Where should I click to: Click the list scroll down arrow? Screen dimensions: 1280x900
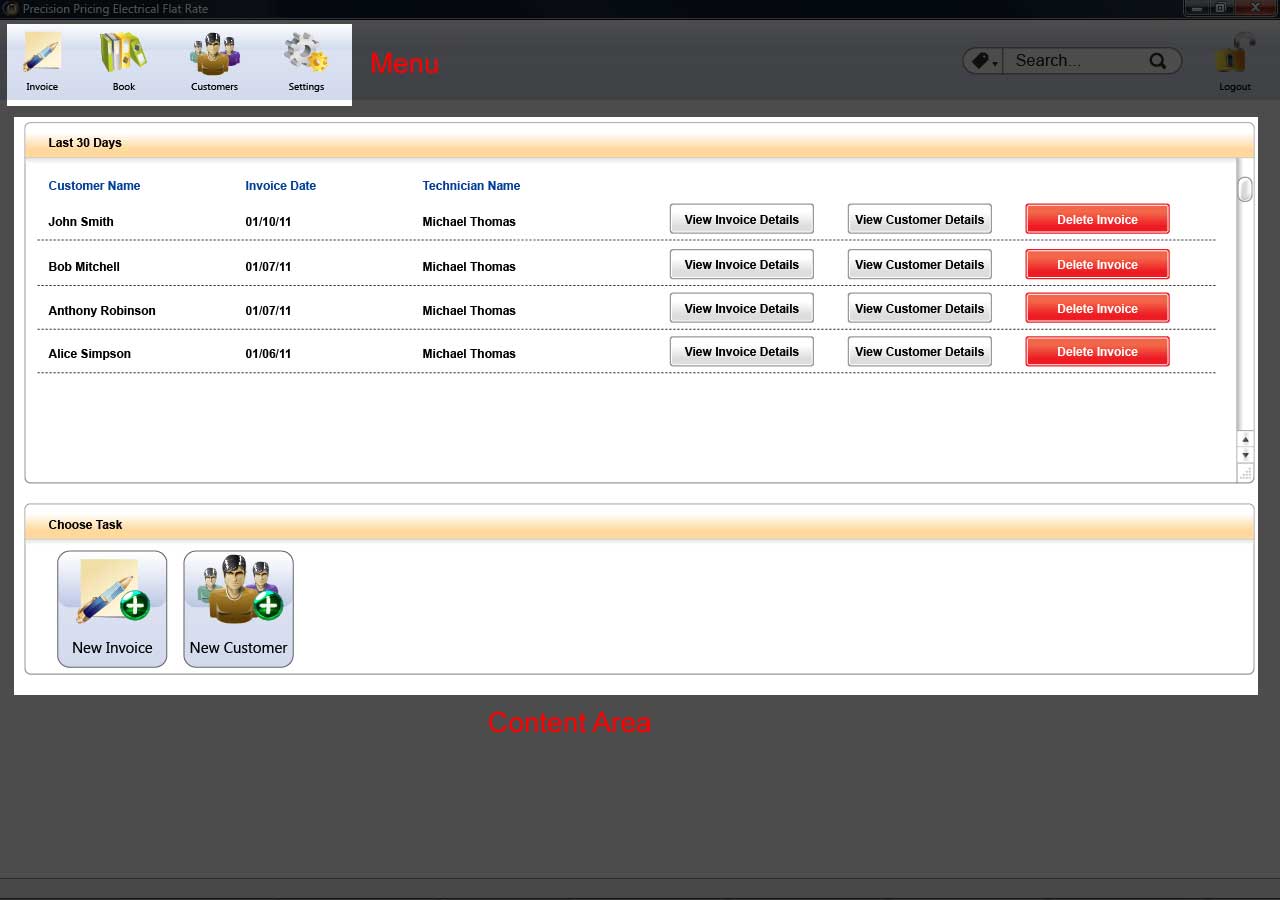(x=1245, y=455)
